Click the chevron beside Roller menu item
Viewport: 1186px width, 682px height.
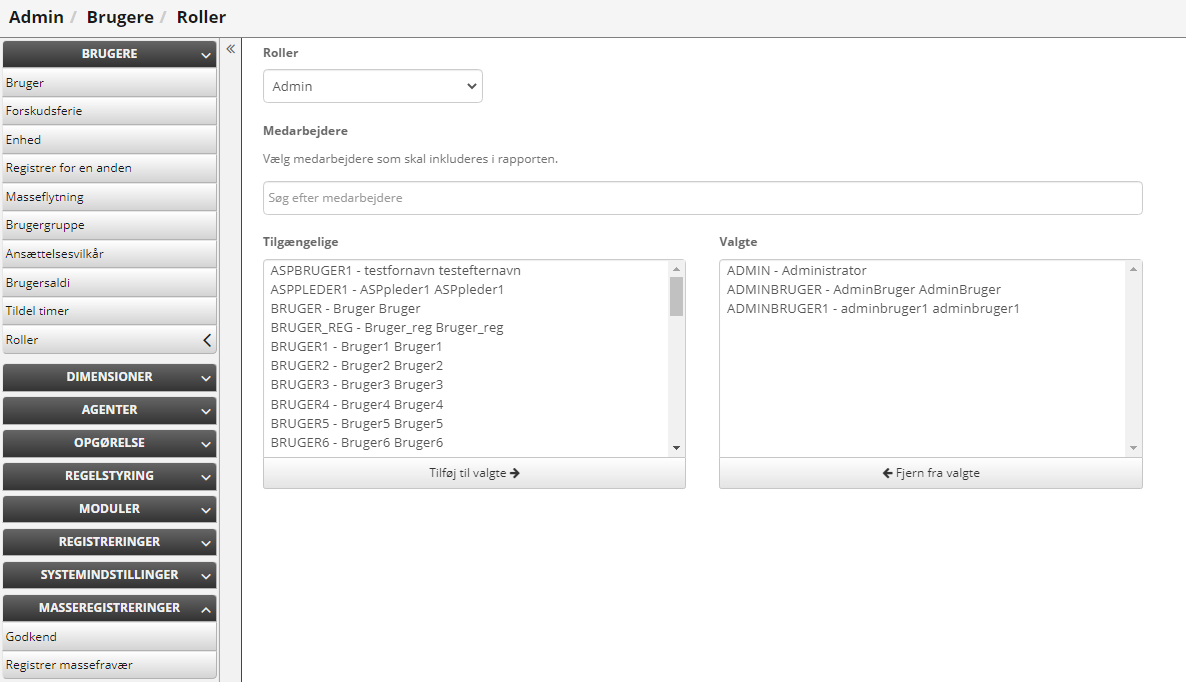click(207, 340)
